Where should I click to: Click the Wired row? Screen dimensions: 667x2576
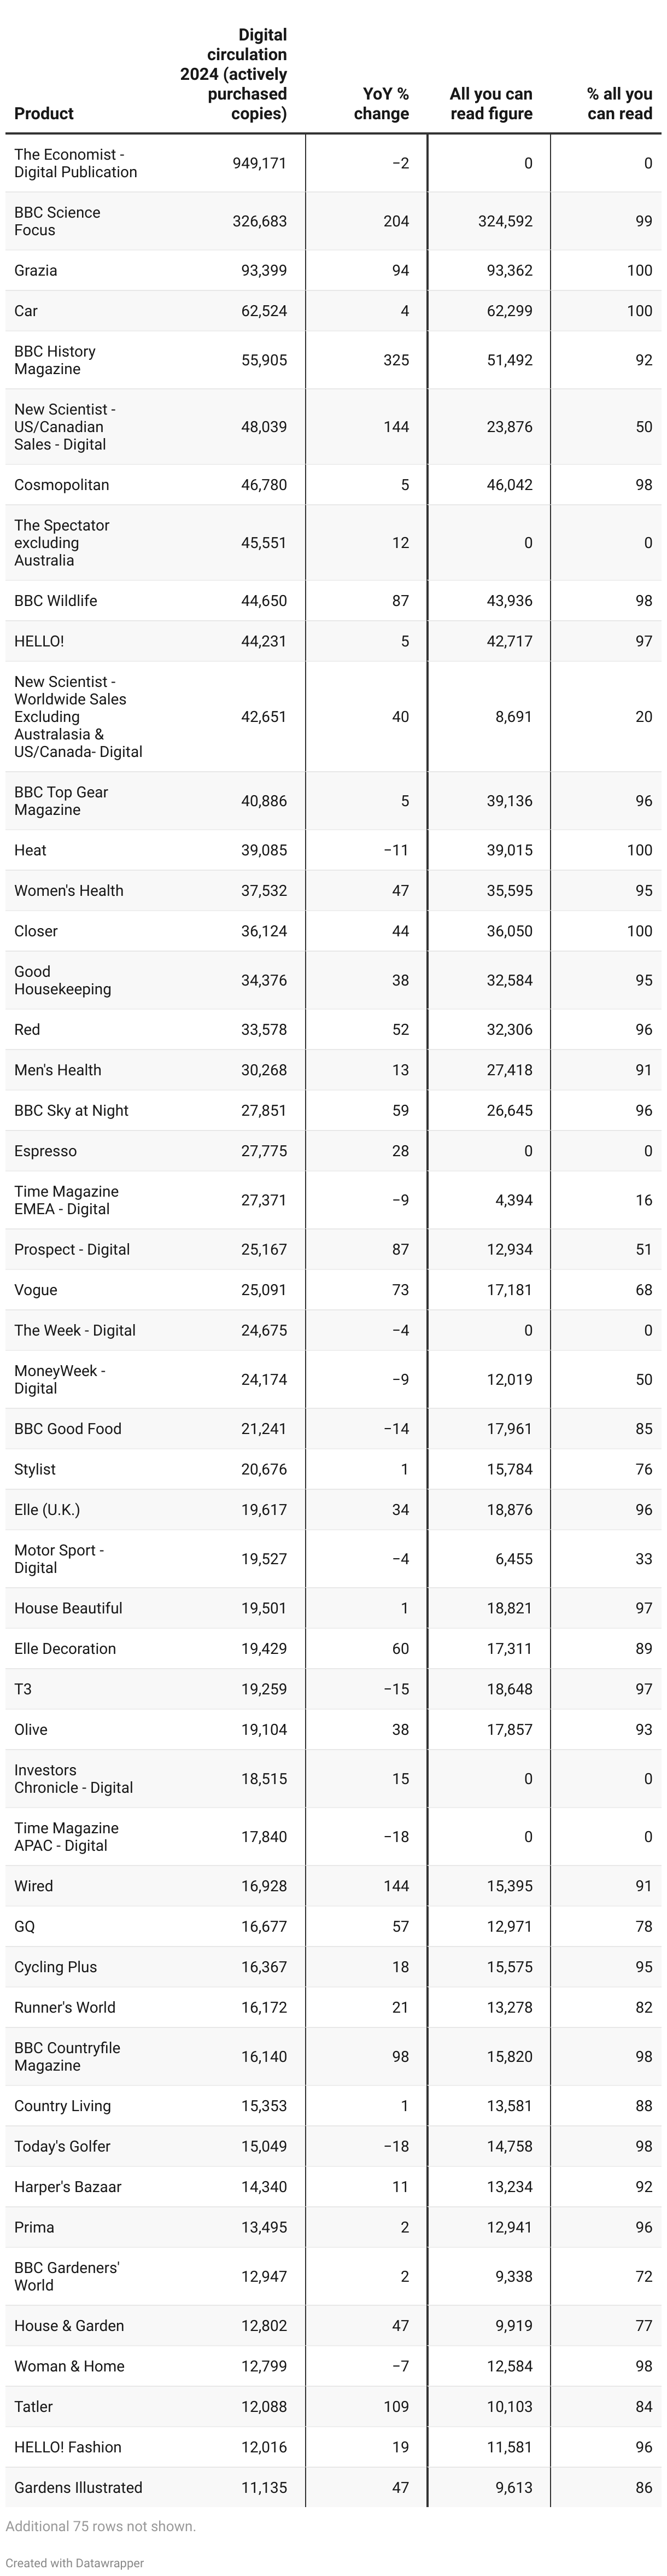333,1886
